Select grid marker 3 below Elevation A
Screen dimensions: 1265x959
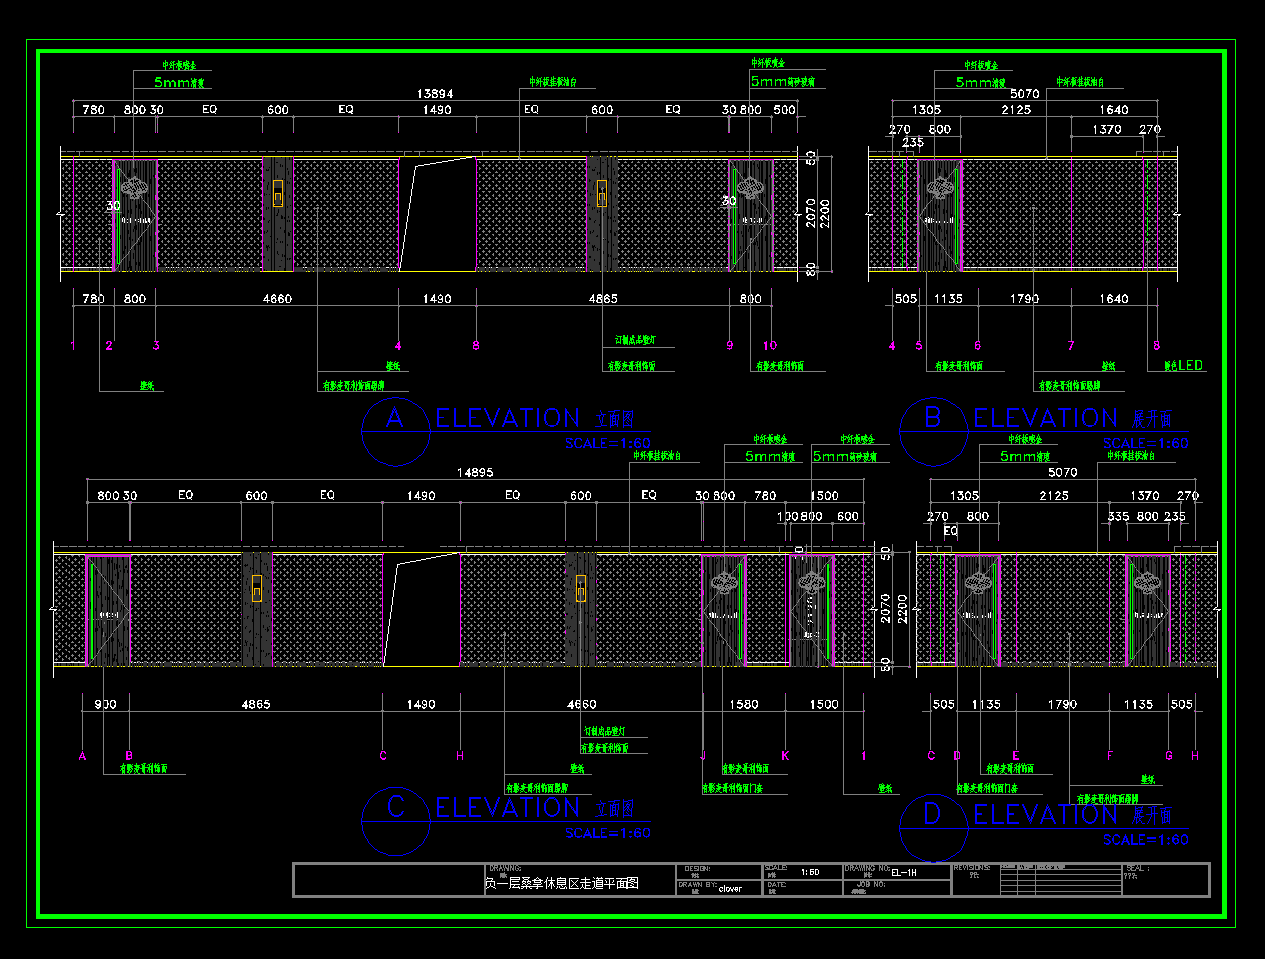click(x=156, y=346)
